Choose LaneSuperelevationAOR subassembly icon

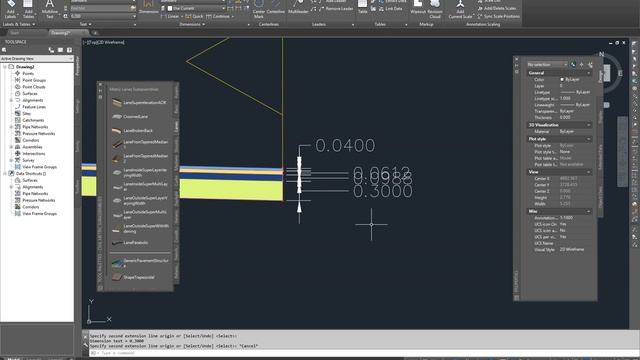point(117,103)
